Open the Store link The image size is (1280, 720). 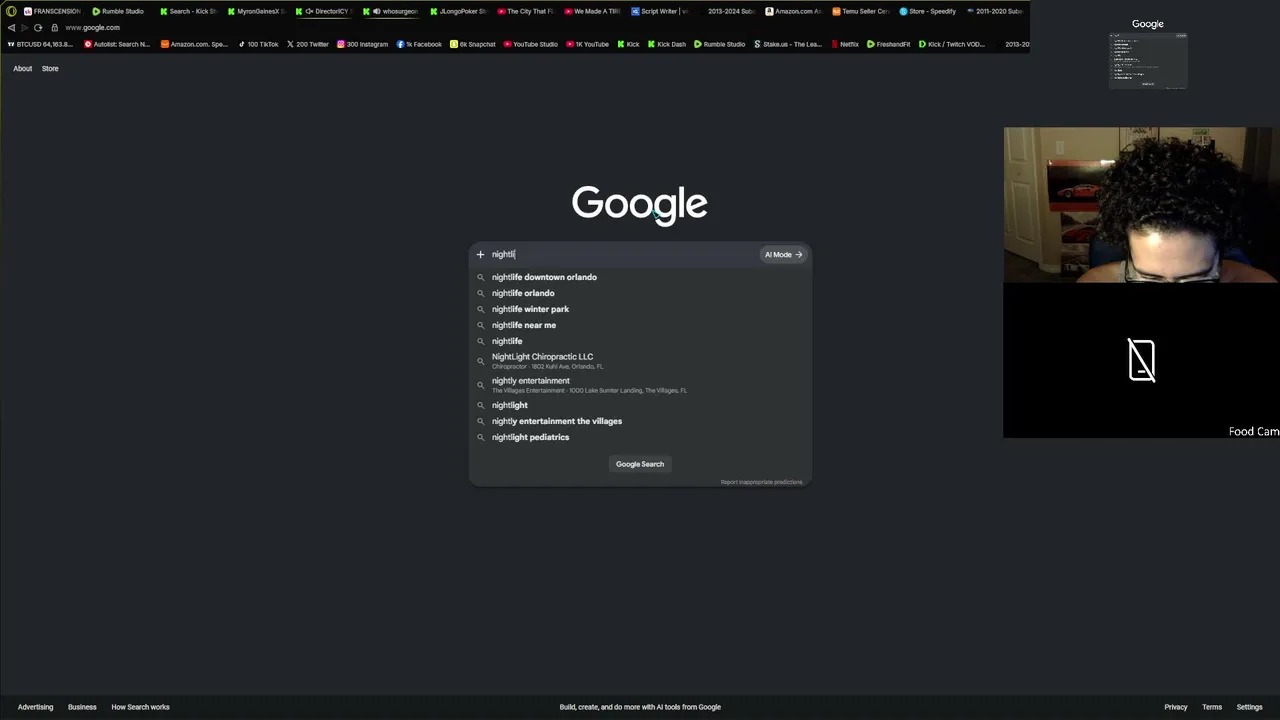50,69
